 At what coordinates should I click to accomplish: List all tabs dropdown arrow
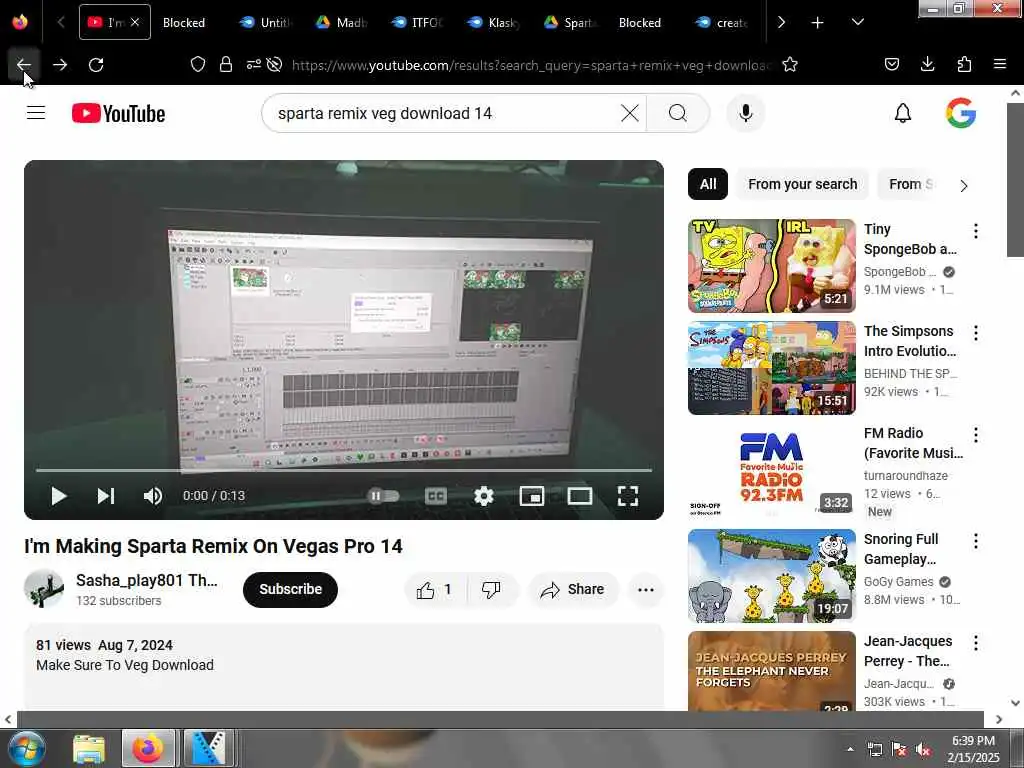pos(857,23)
